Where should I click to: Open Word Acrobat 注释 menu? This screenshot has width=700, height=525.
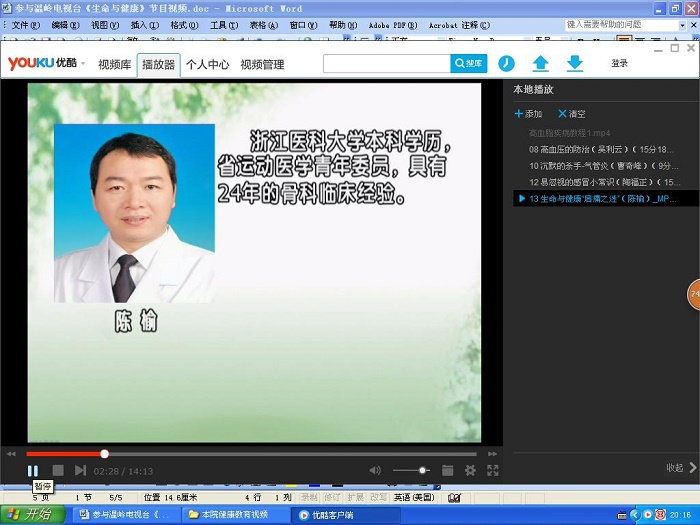click(459, 25)
